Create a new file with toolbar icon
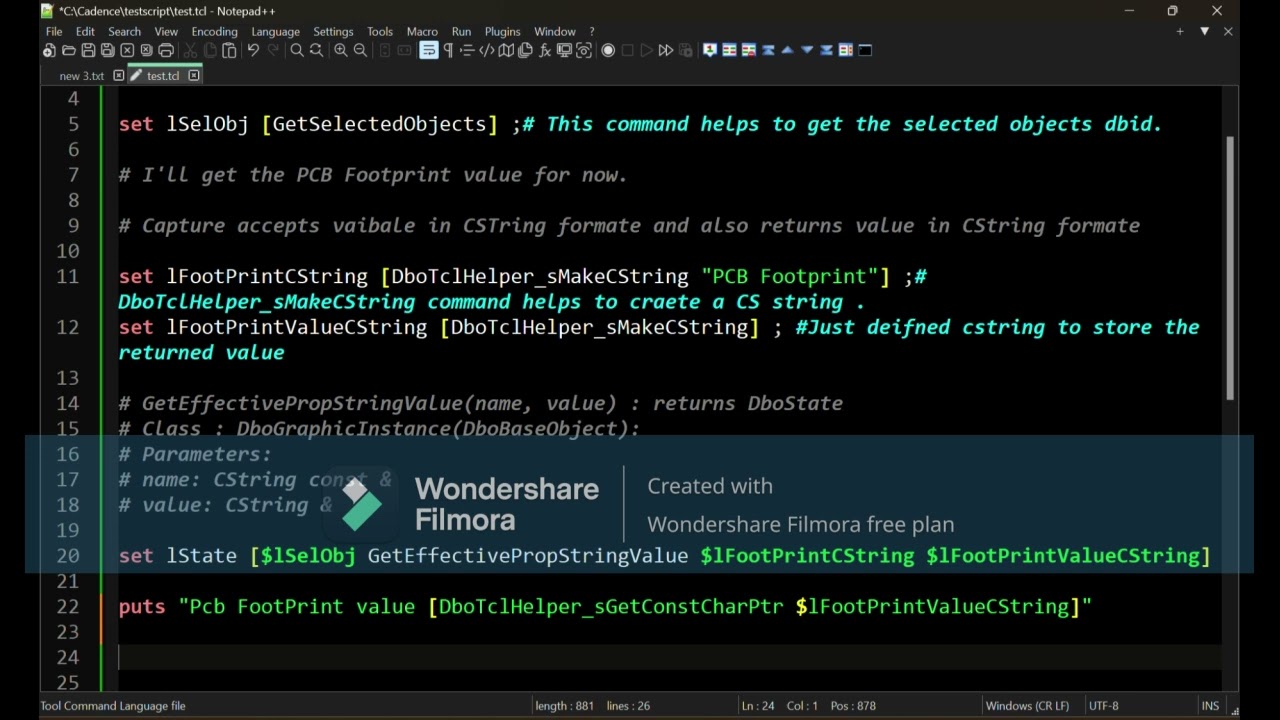 [x=49, y=50]
